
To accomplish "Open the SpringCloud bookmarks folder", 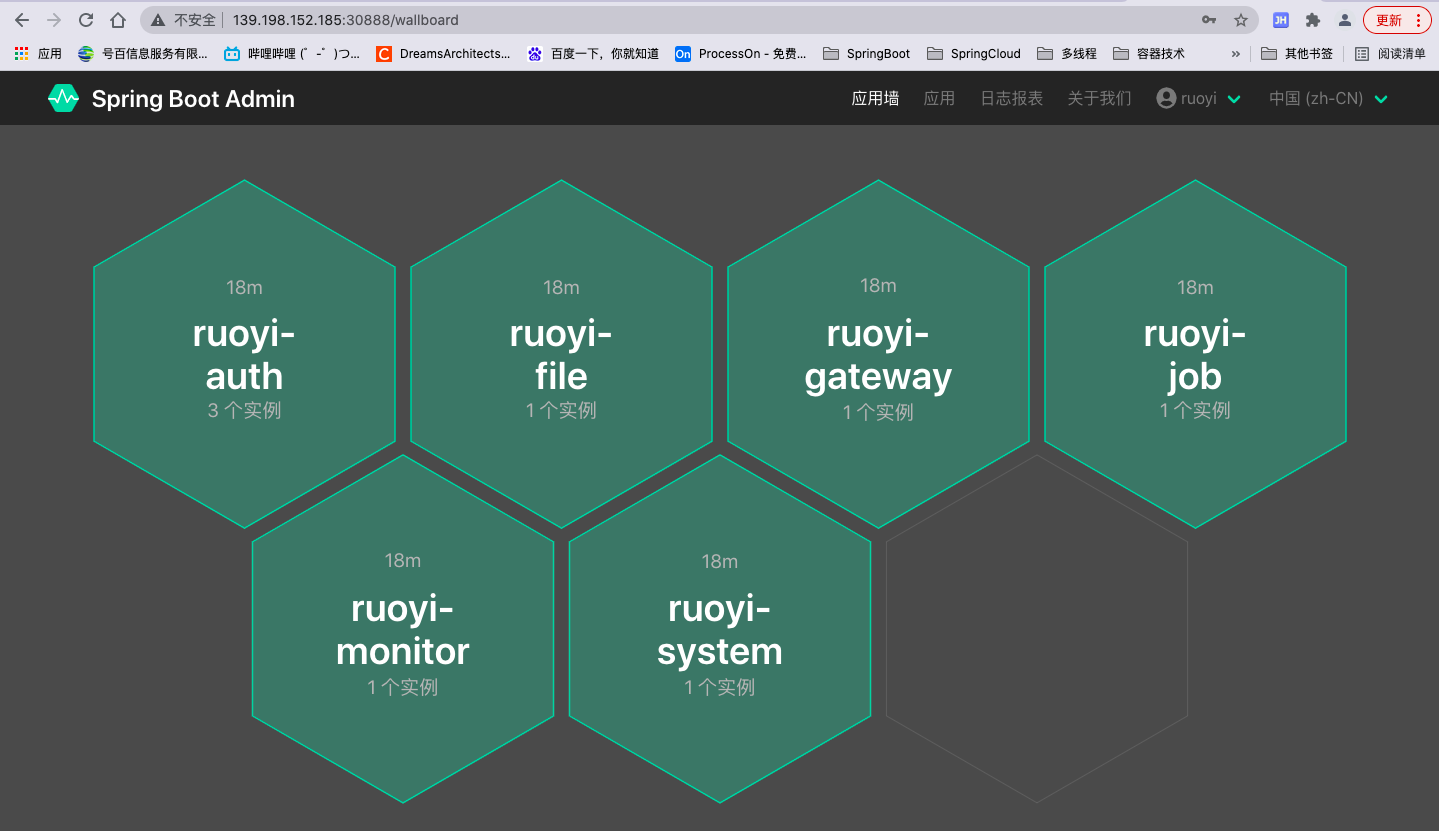I will [x=972, y=53].
